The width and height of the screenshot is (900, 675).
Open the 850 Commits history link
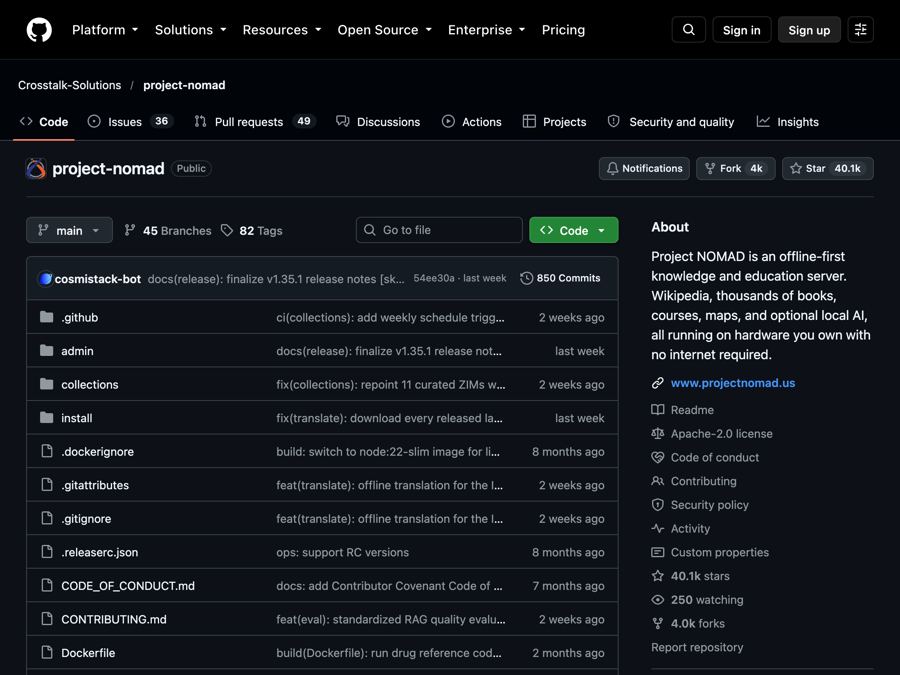click(560, 278)
